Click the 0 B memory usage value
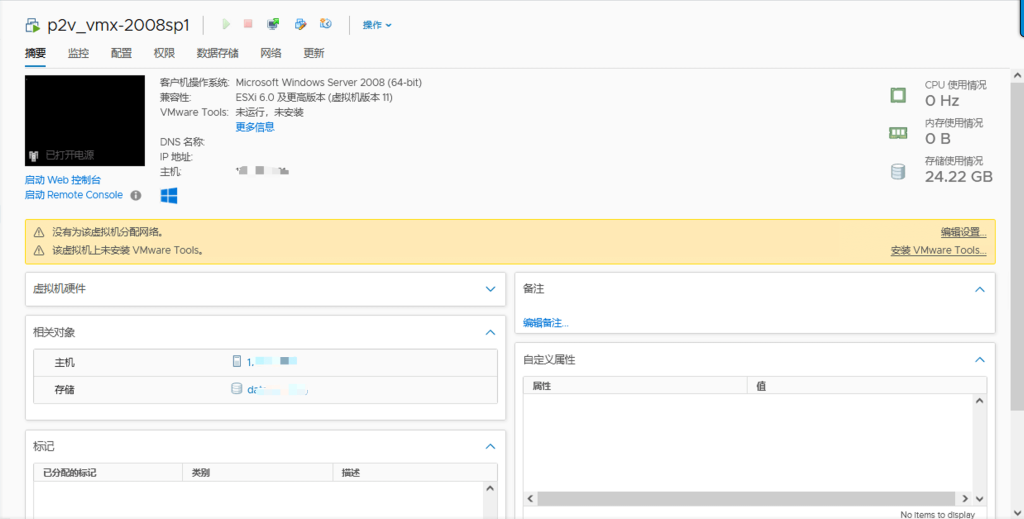 point(938,138)
